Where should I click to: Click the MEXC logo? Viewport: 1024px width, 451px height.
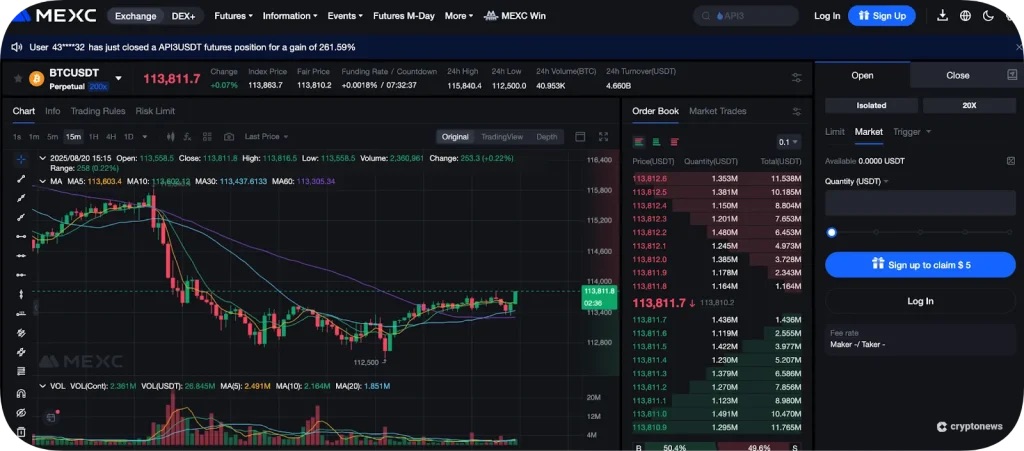click(x=54, y=16)
